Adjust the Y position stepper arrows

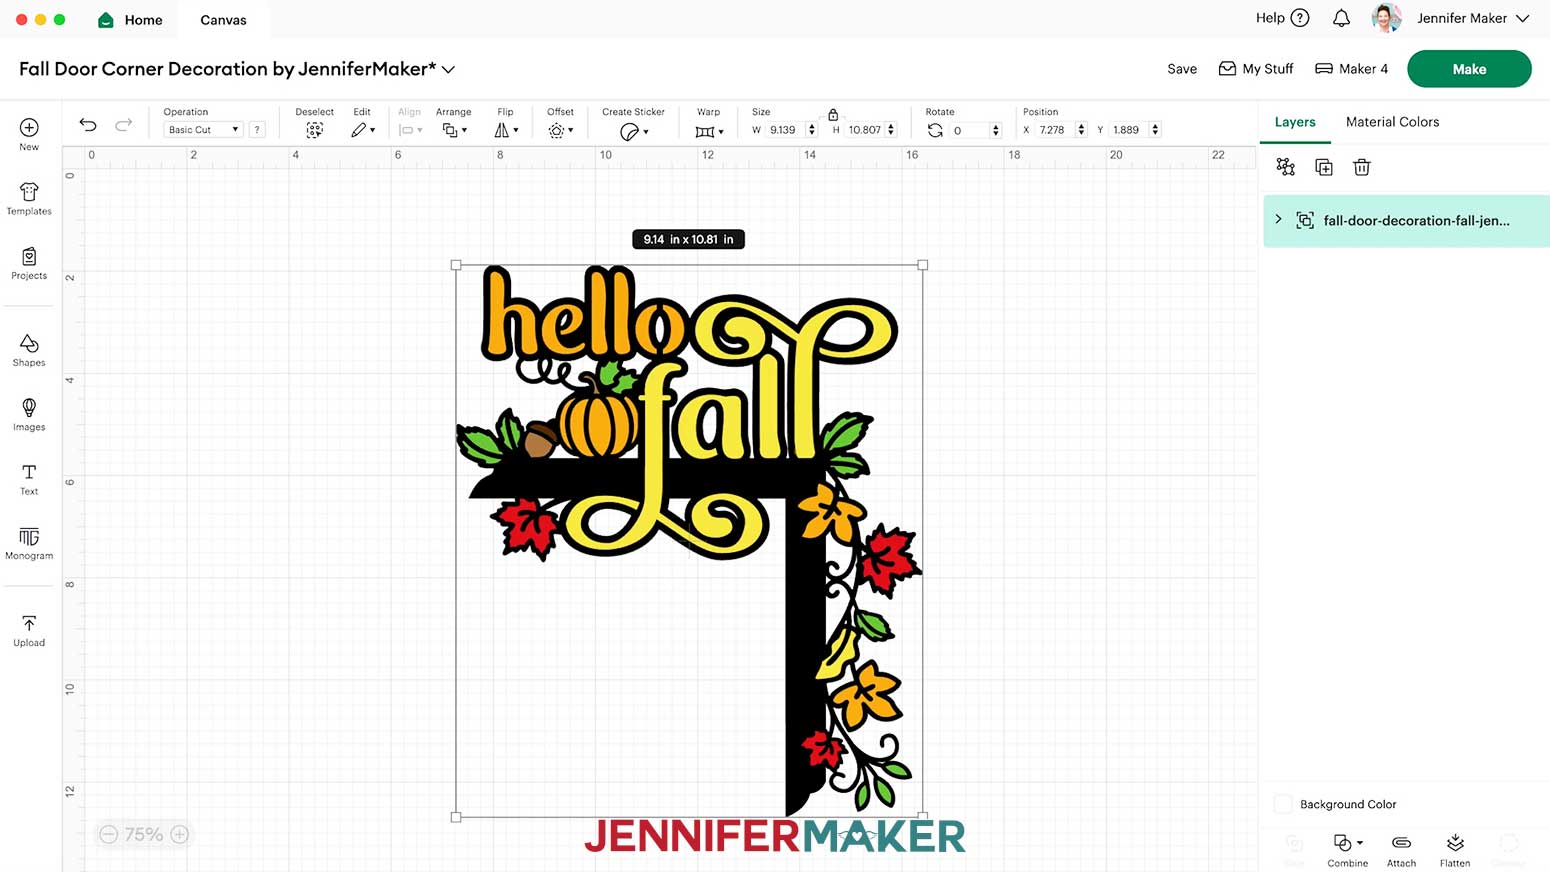(x=1155, y=130)
